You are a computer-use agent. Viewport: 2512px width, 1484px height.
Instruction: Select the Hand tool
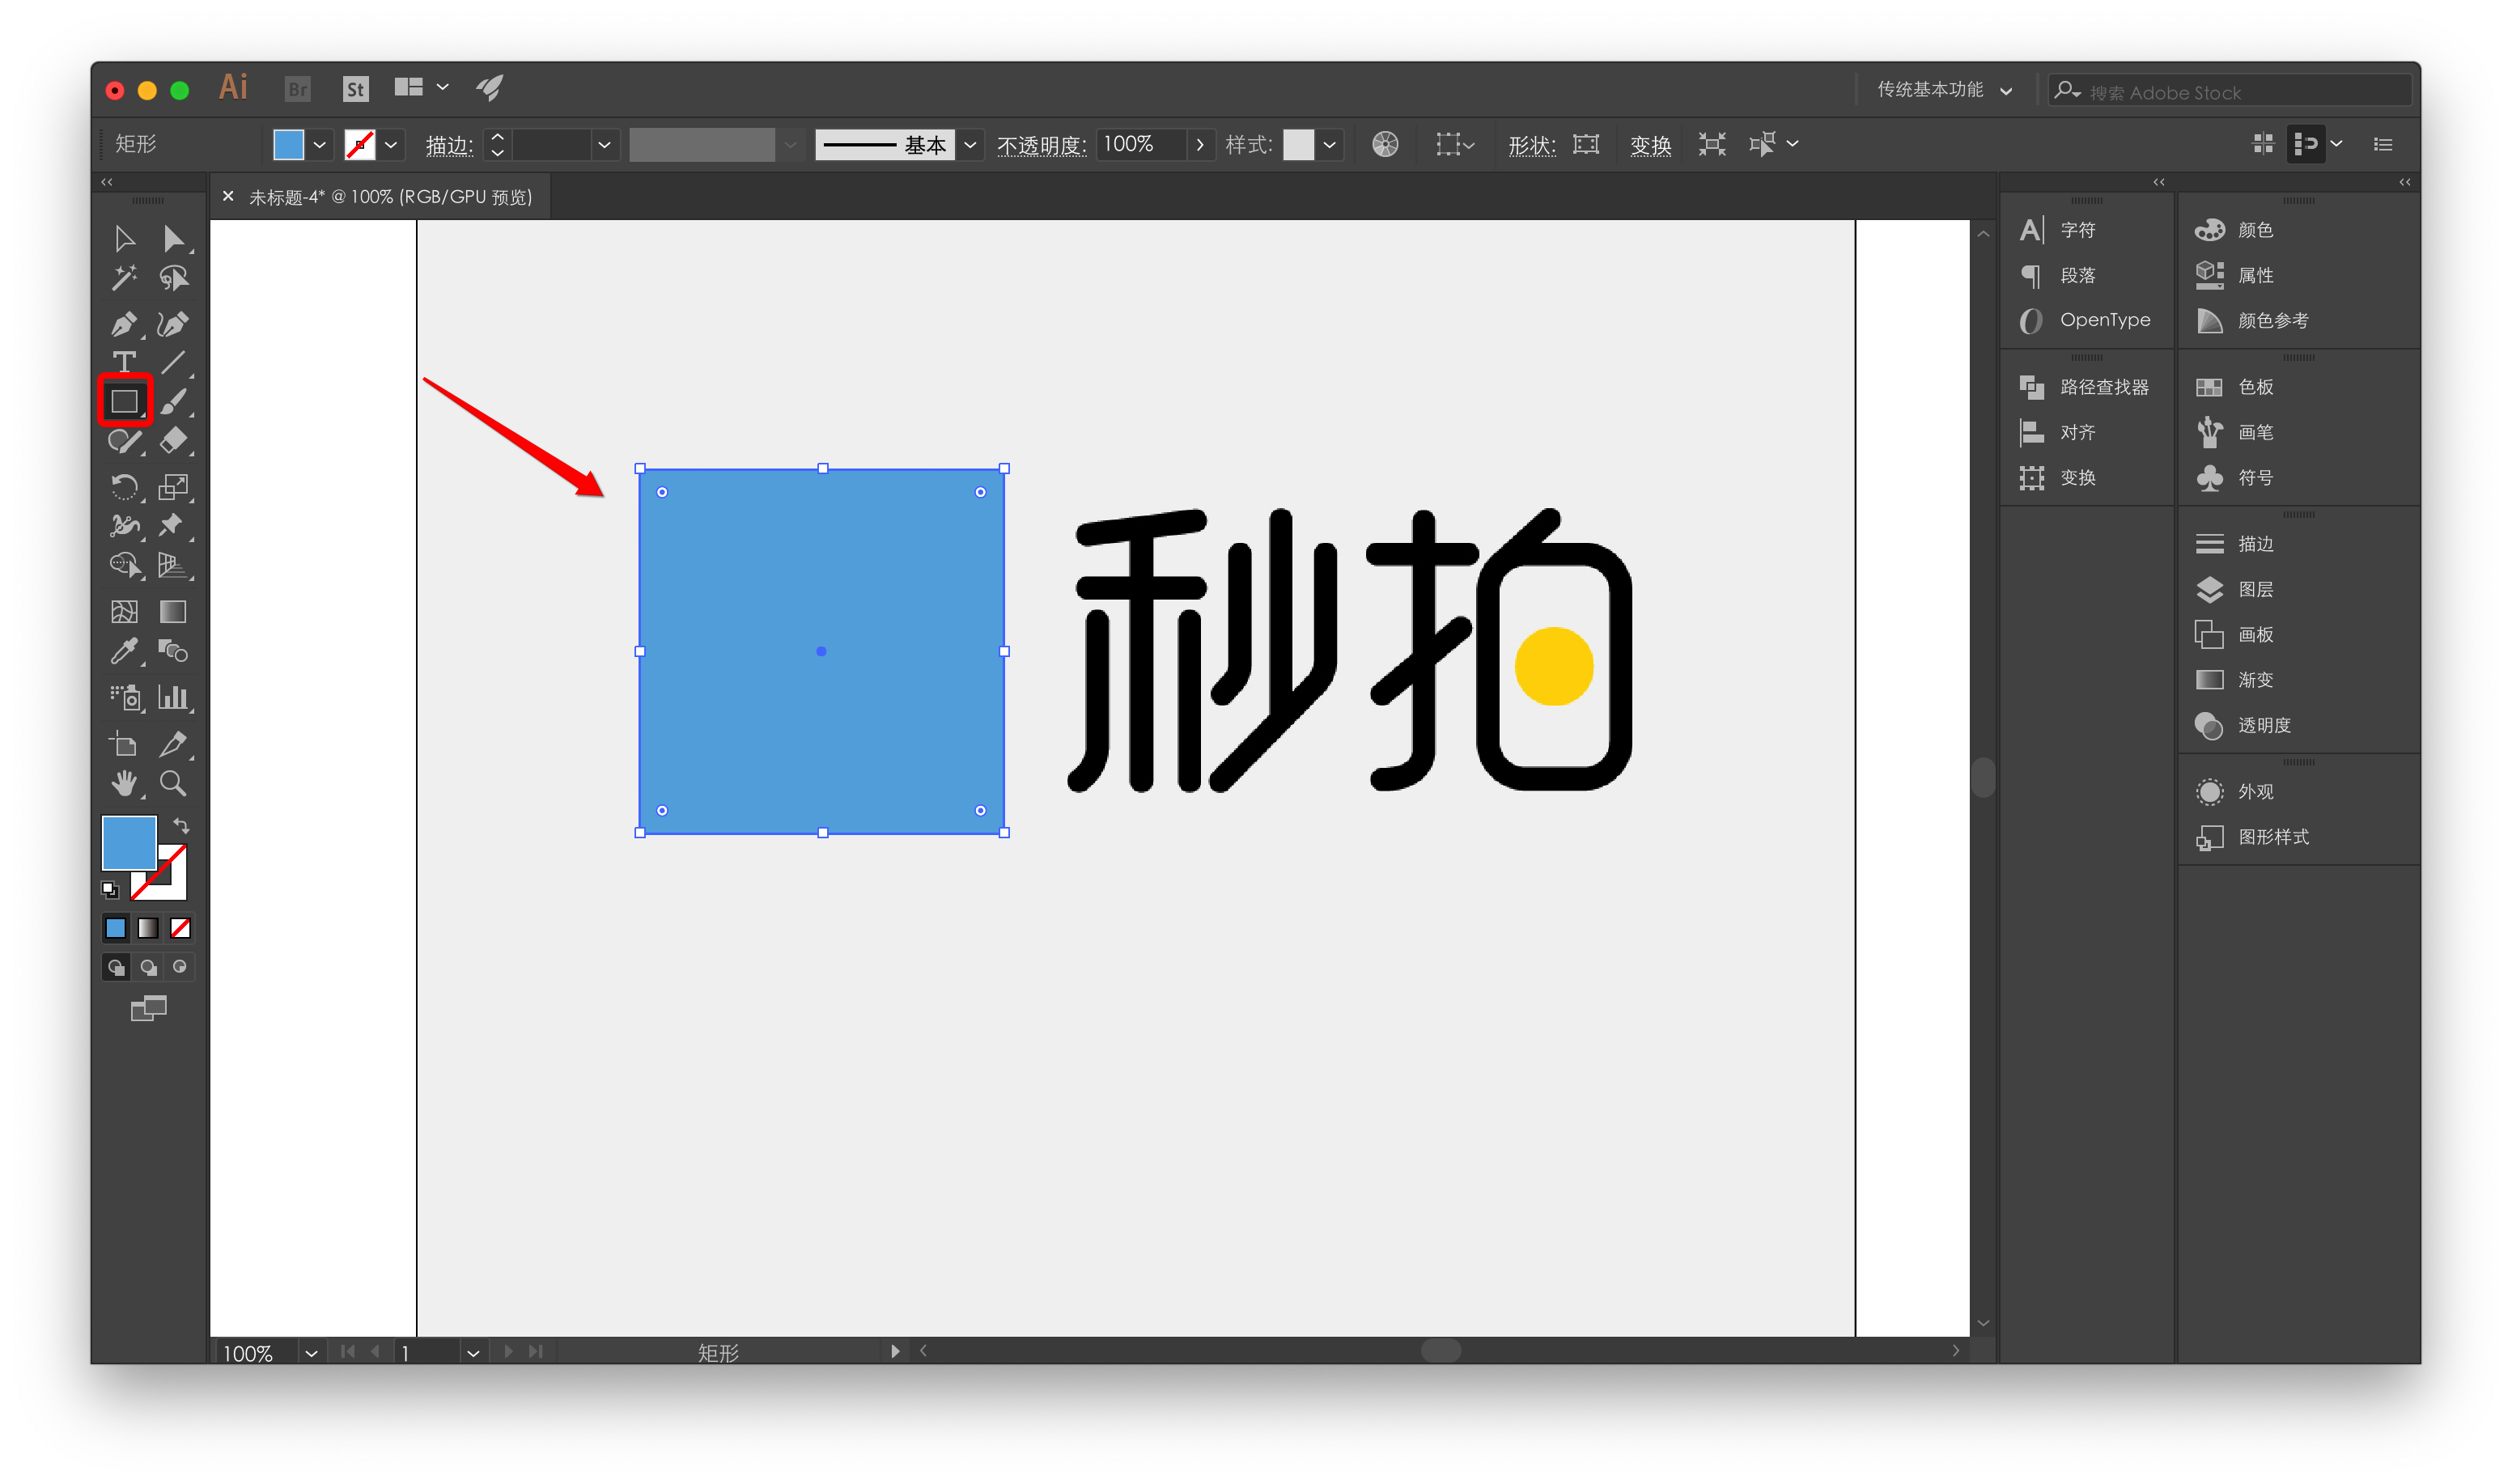click(x=124, y=783)
